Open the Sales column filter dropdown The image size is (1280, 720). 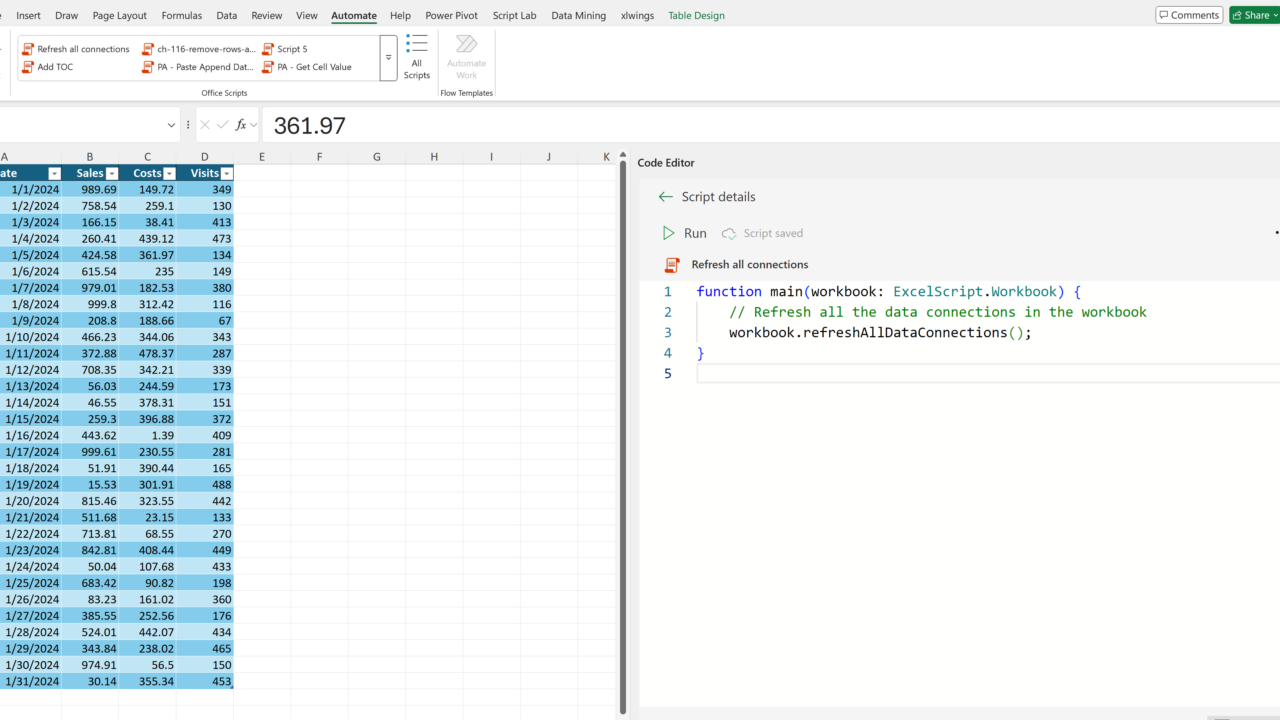[x=112, y=174]
